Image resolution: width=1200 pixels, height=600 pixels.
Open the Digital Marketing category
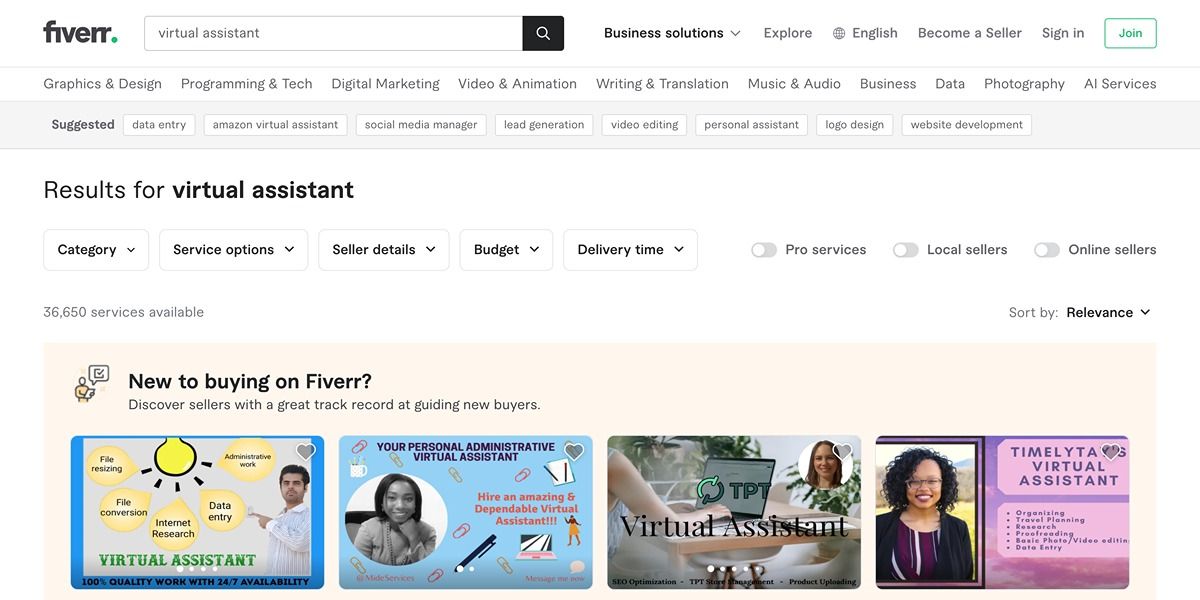[x=385, y=83]
